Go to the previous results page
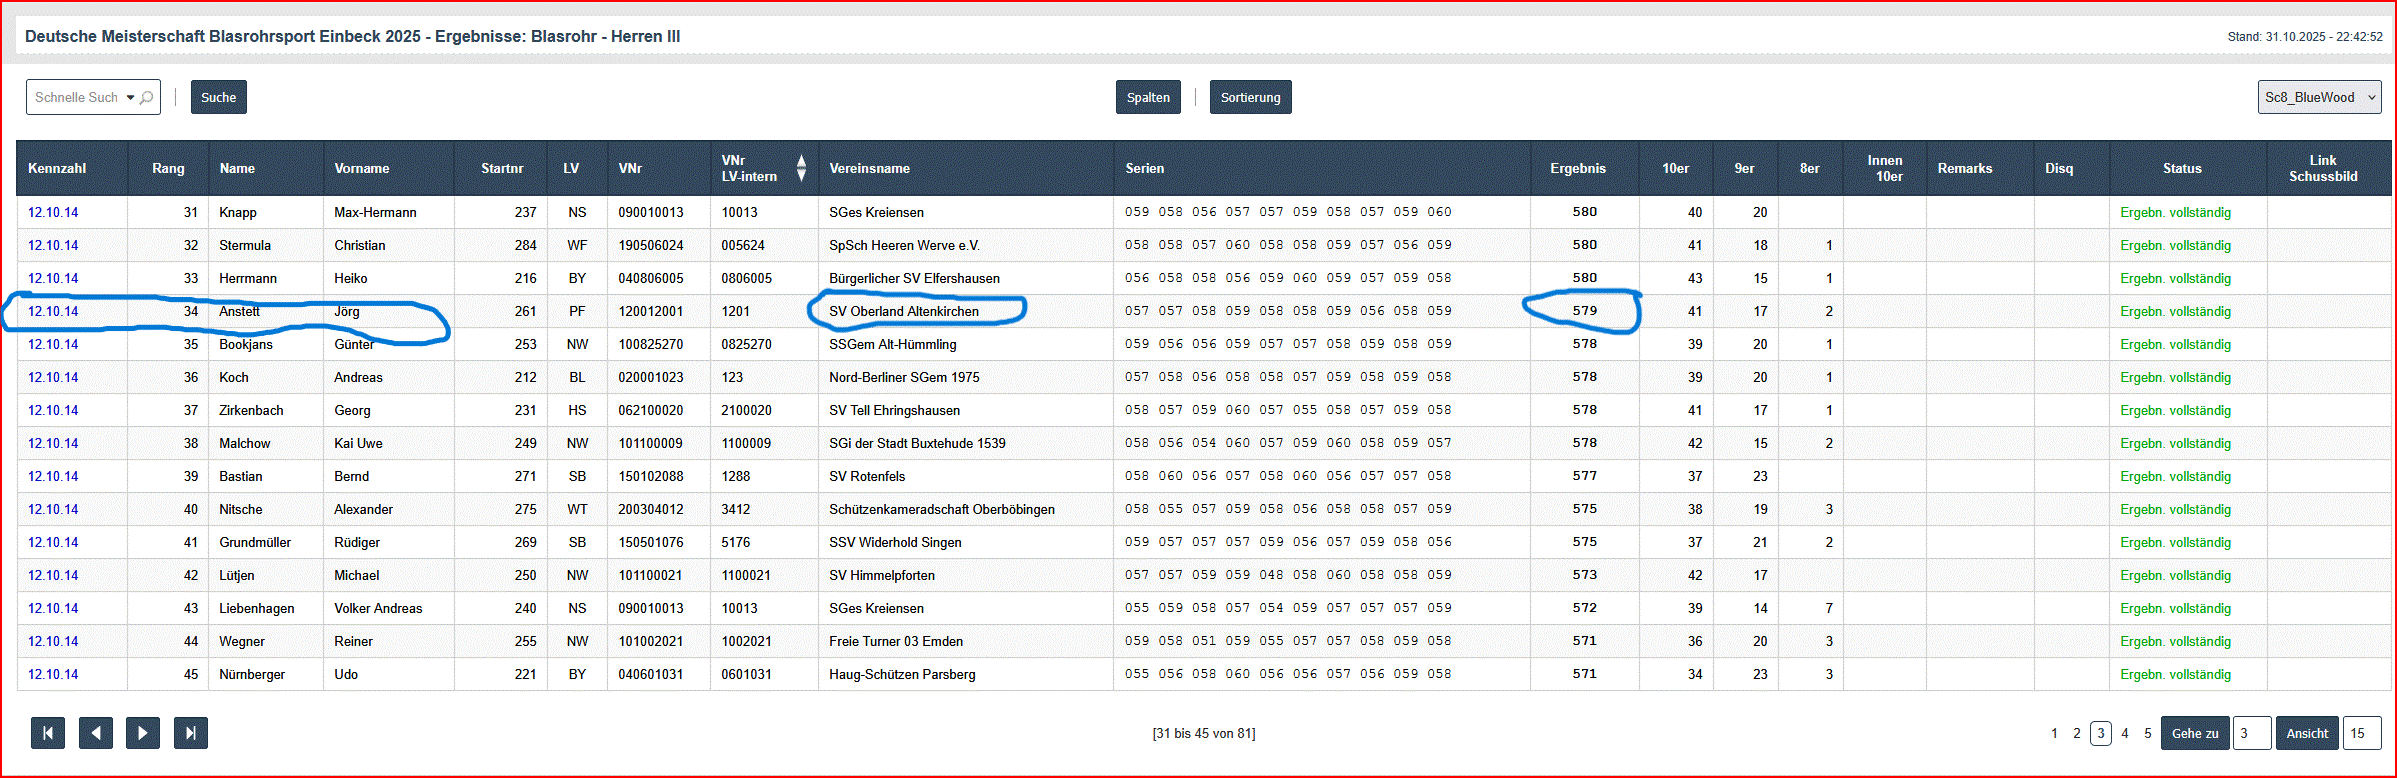Viewport: 2397px width, 778px height. coord(95,733)
